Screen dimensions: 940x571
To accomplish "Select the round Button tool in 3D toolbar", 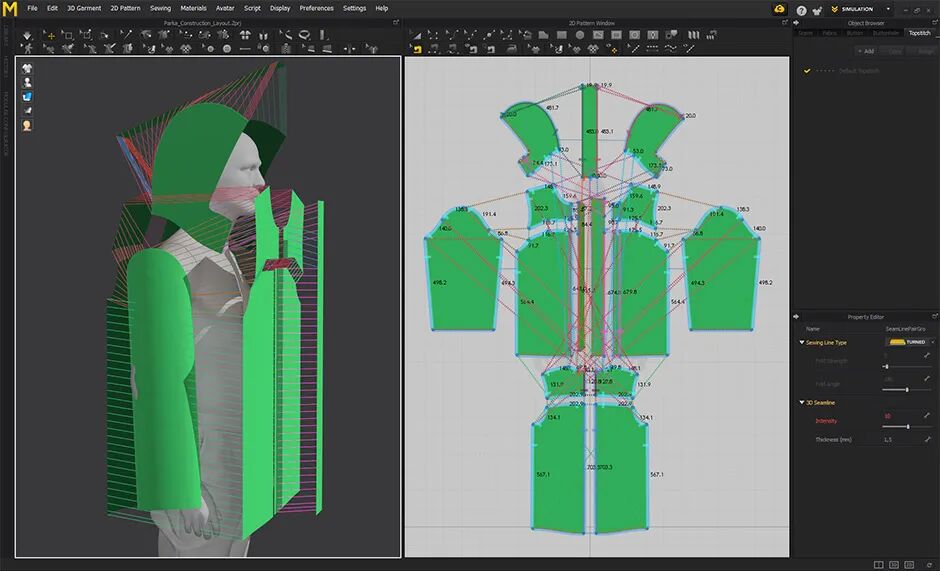I will [x=227, y=49].
